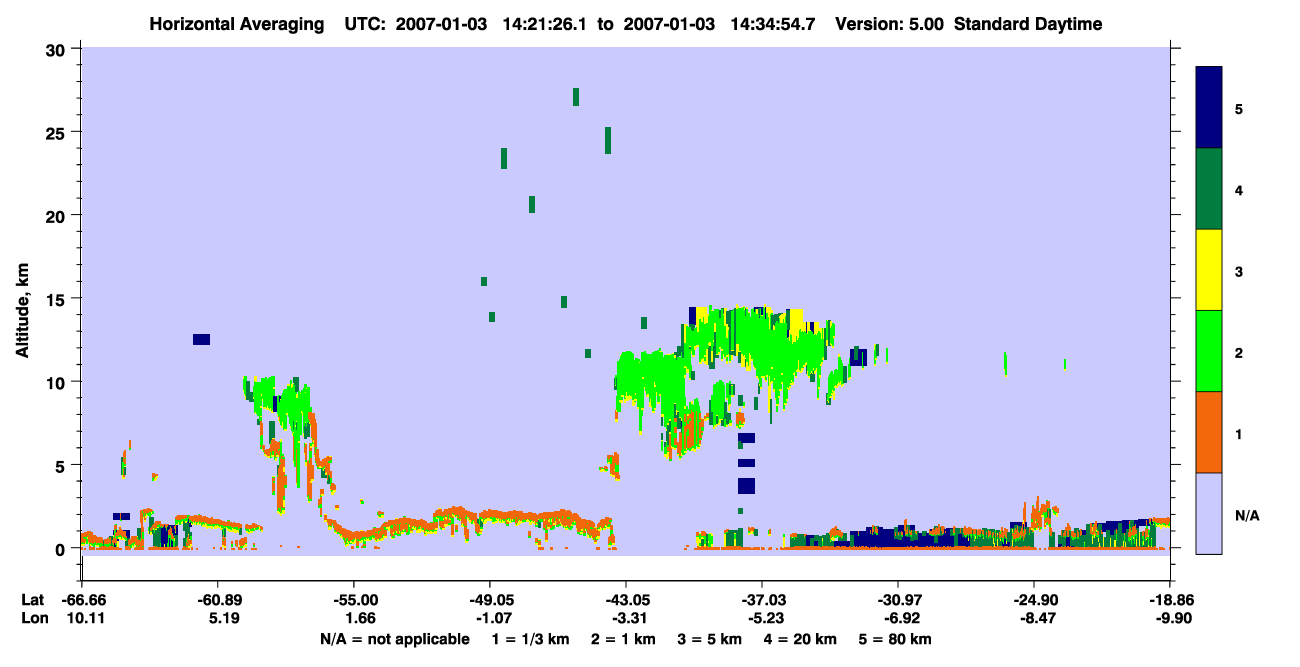This screenshot has height=667, width=1300.
Task: Click the '4 = 20 km' legend text
Action: [x=799, y=640]
